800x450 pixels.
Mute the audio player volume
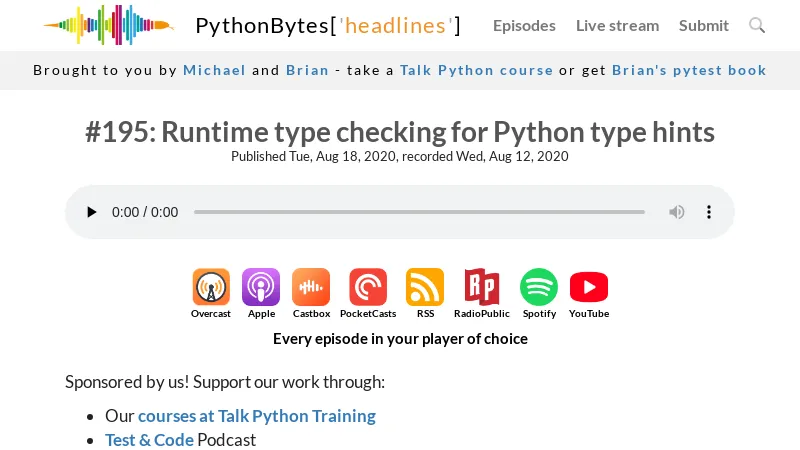(x=677, y=212)
